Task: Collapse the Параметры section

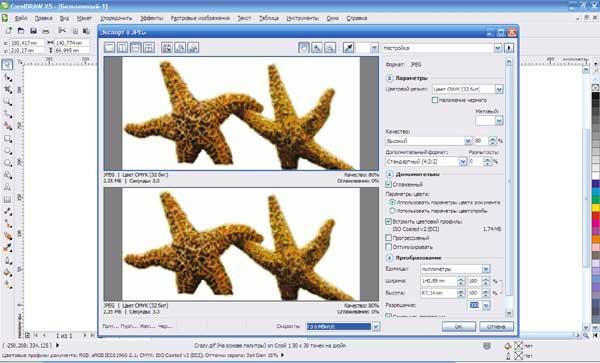Action: 389,78
